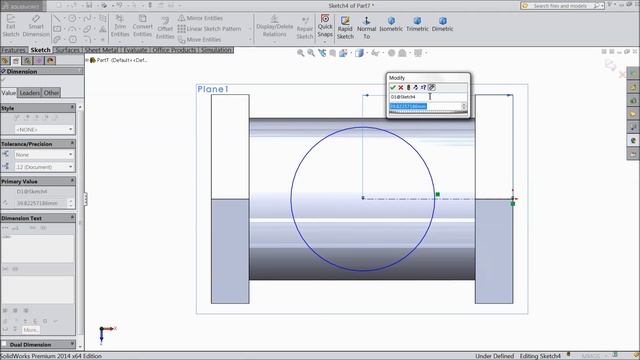Click the D1@Sketch4 name field in Modify
The height and width of the screenshot is (360, 640).
pyautogui.click(x=427, y=97)
